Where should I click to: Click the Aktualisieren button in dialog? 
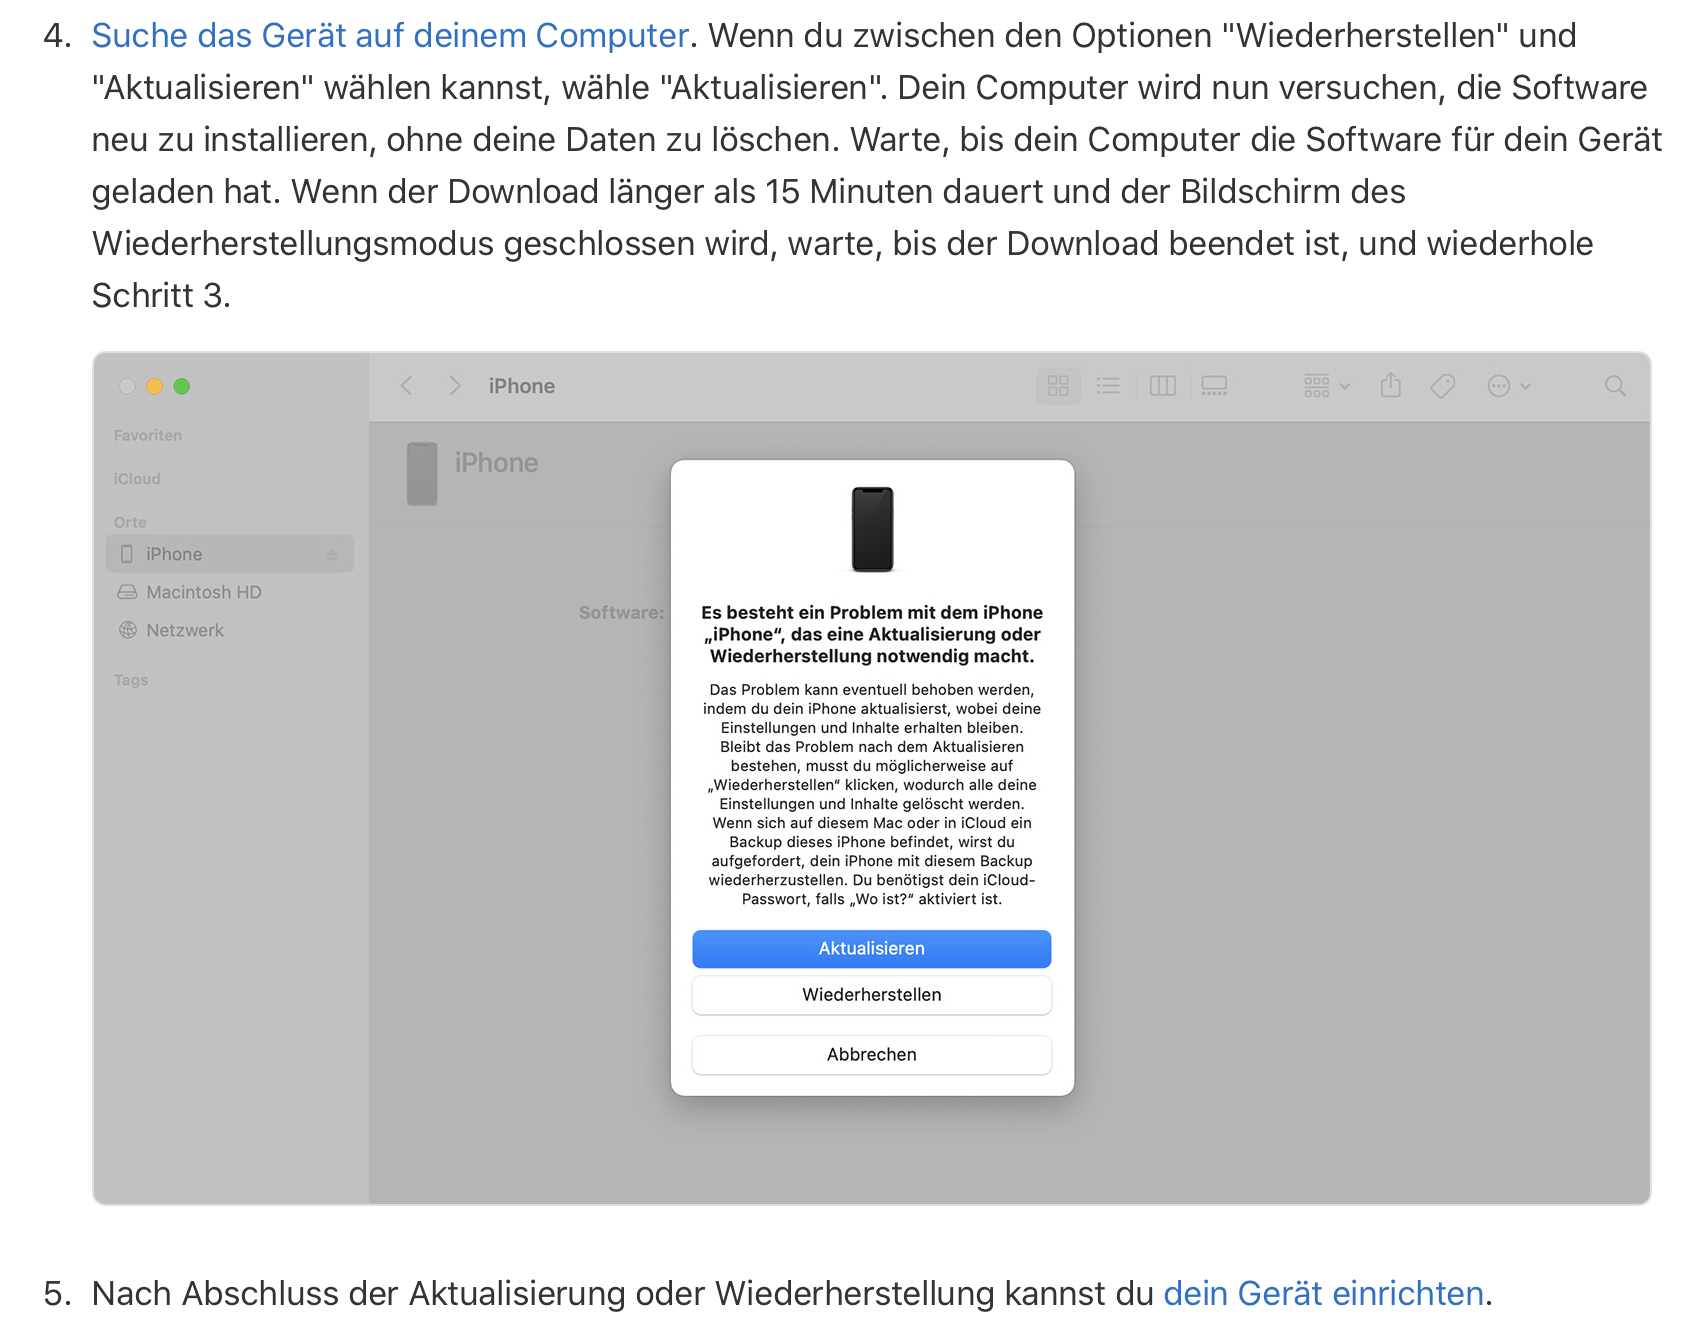pos(871,949)
